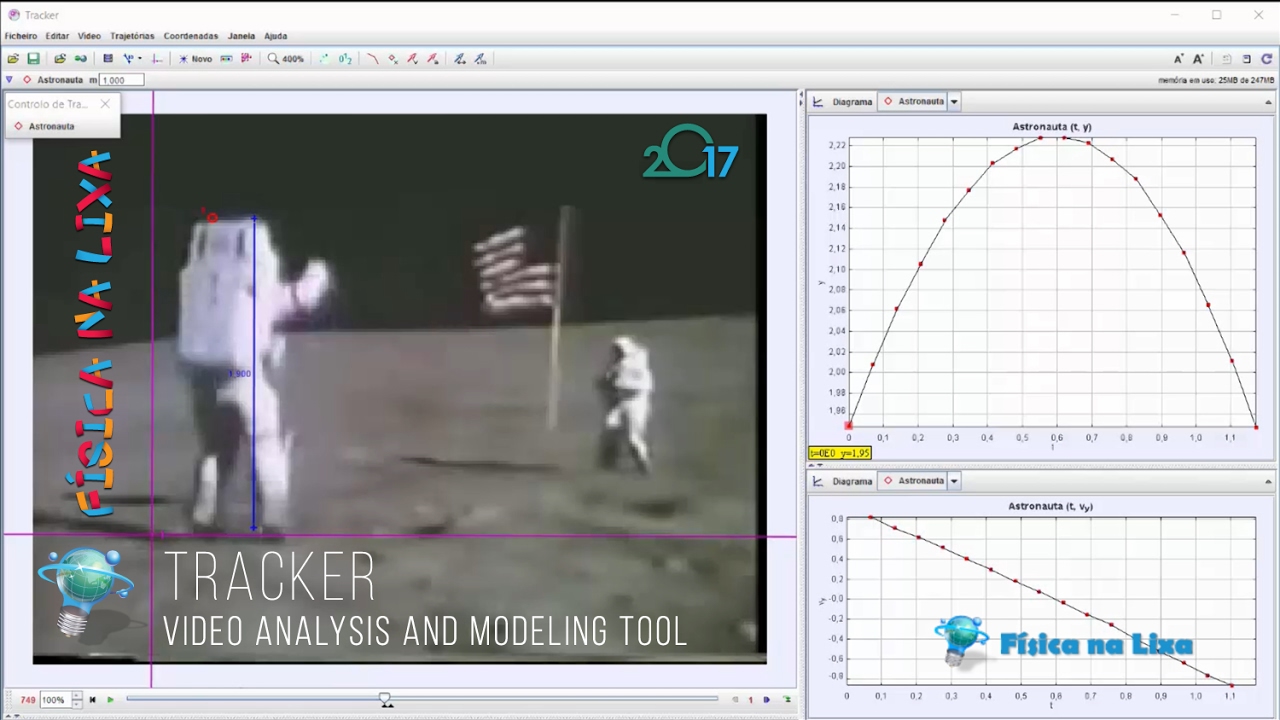Click the plot icon in bottom view
Screen dimensions: 1280x720
pos(818,481)
